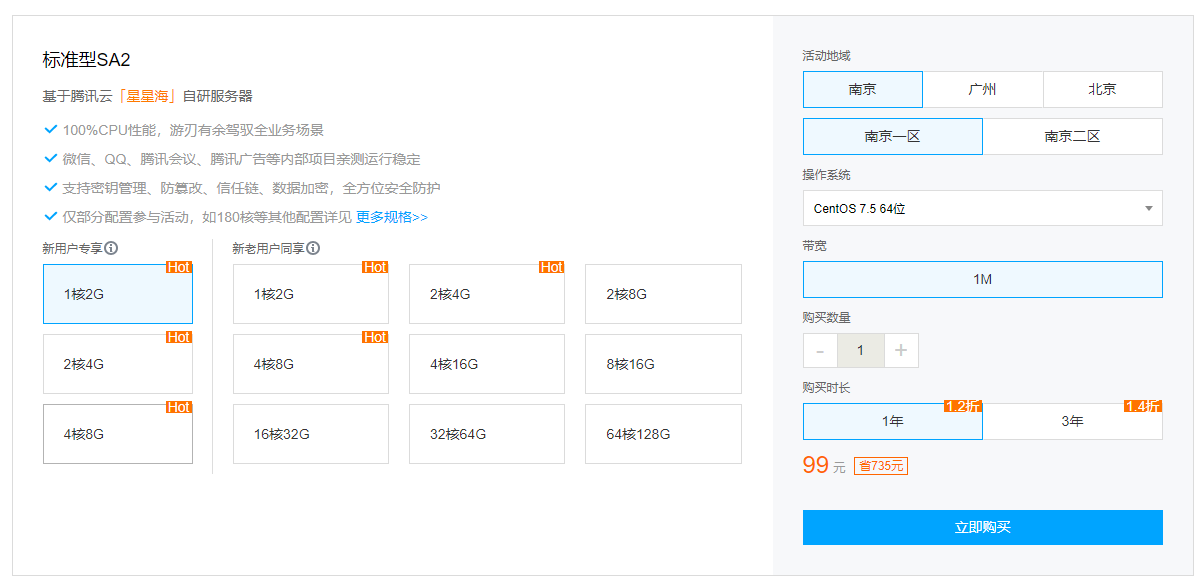This screenshot has width=1199, height=588.
Task: Open the 更多规格>> link
Action: pyautogui.click(x=392, y=217)
